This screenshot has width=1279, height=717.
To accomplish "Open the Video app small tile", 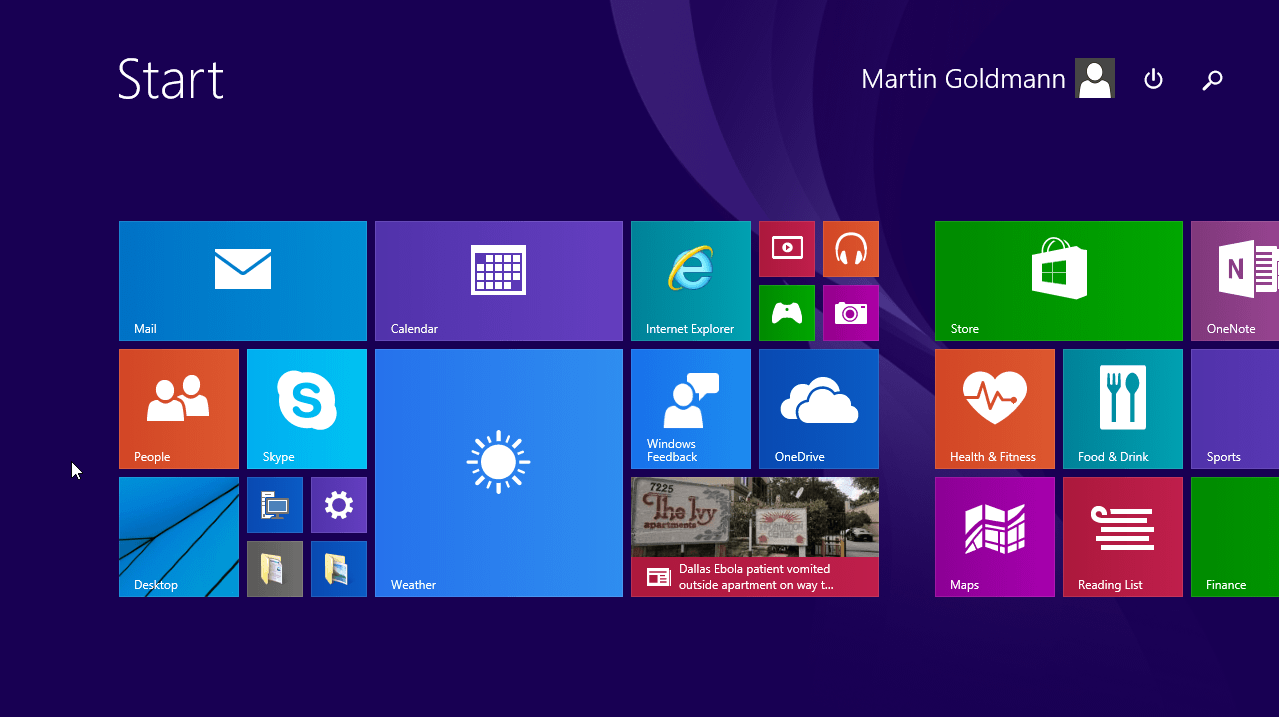I will click(x=786, y=249).
